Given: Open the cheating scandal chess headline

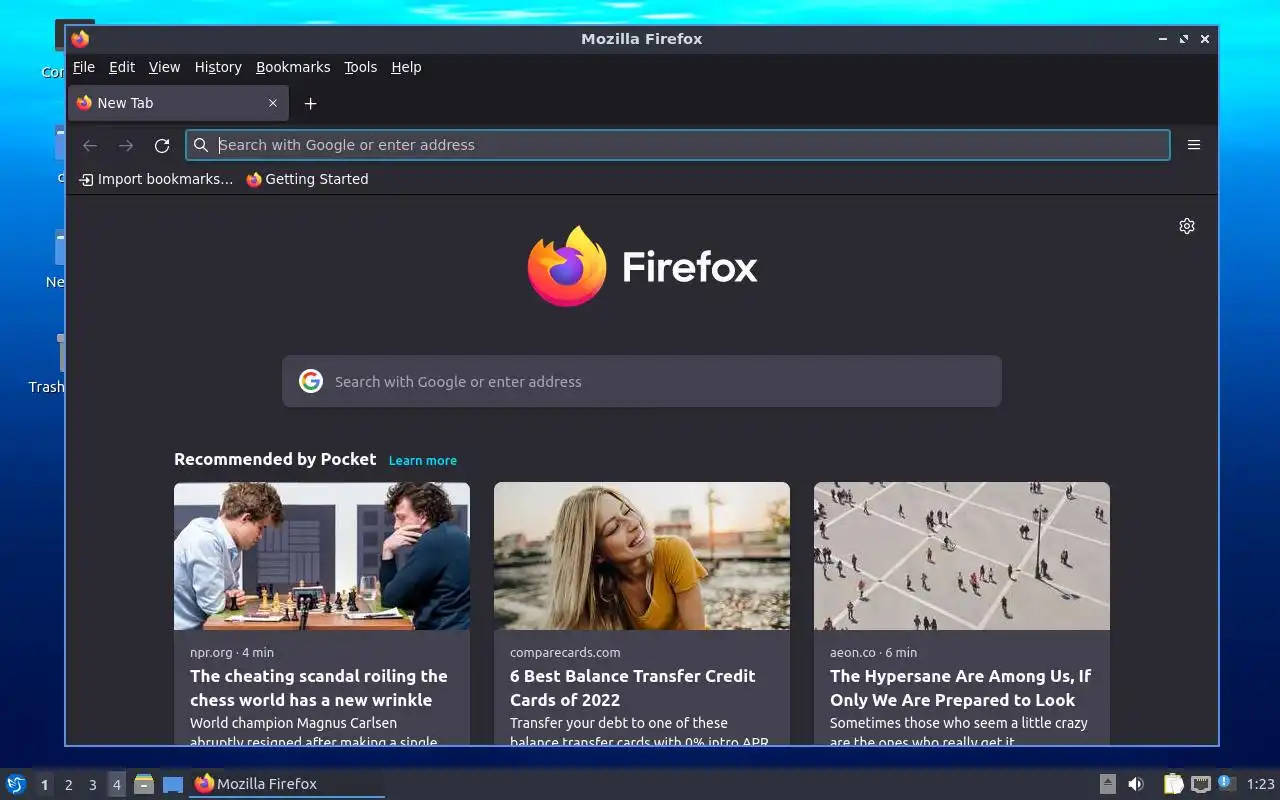Looking at the screenshot, I should point(319,688).
